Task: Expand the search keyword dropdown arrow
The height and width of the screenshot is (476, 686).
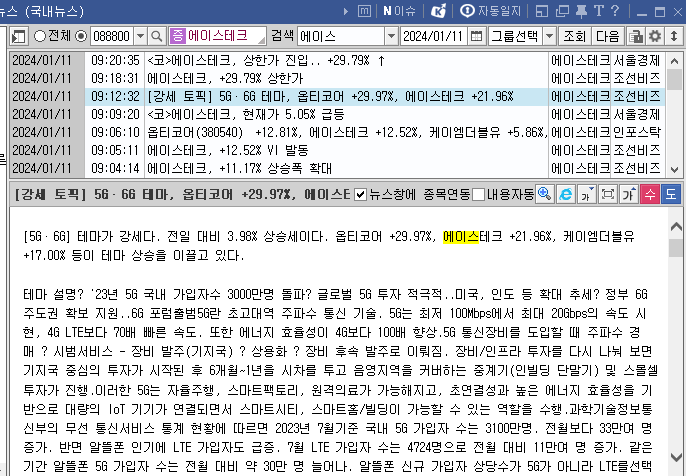Action: (x=391, y=36)
